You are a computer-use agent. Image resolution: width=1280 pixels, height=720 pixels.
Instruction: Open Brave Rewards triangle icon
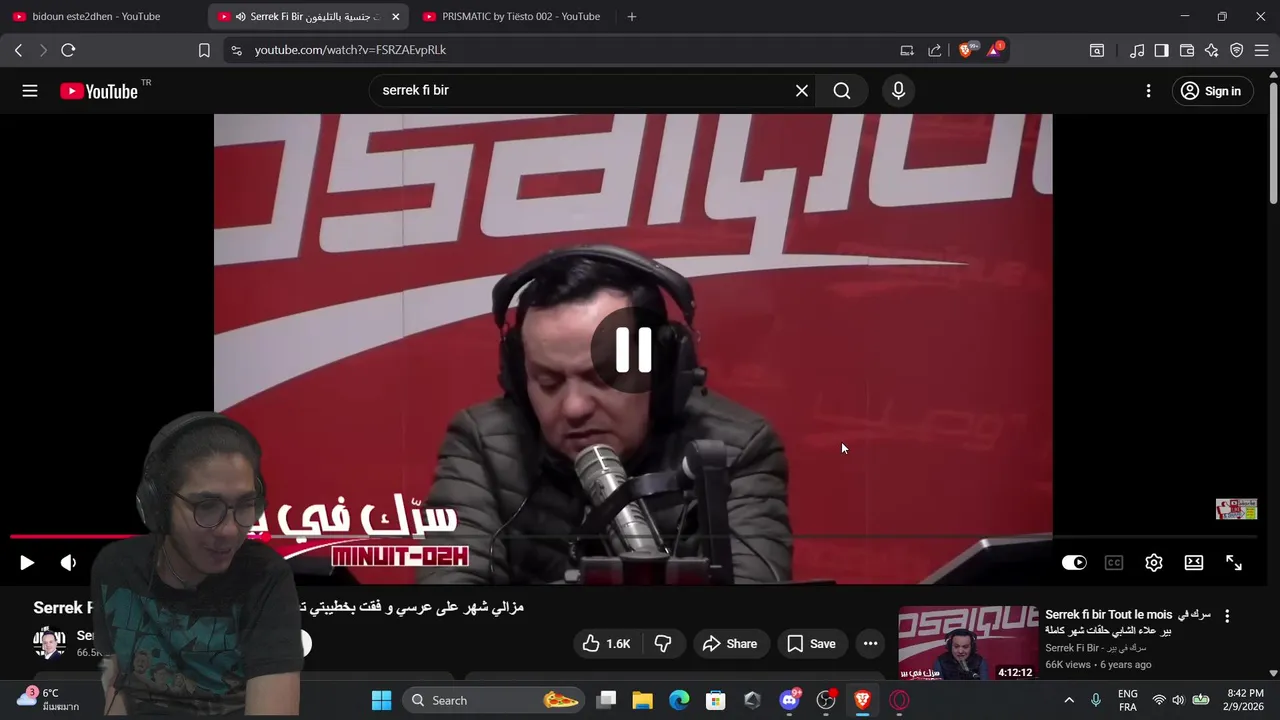[x=995, y=50]
